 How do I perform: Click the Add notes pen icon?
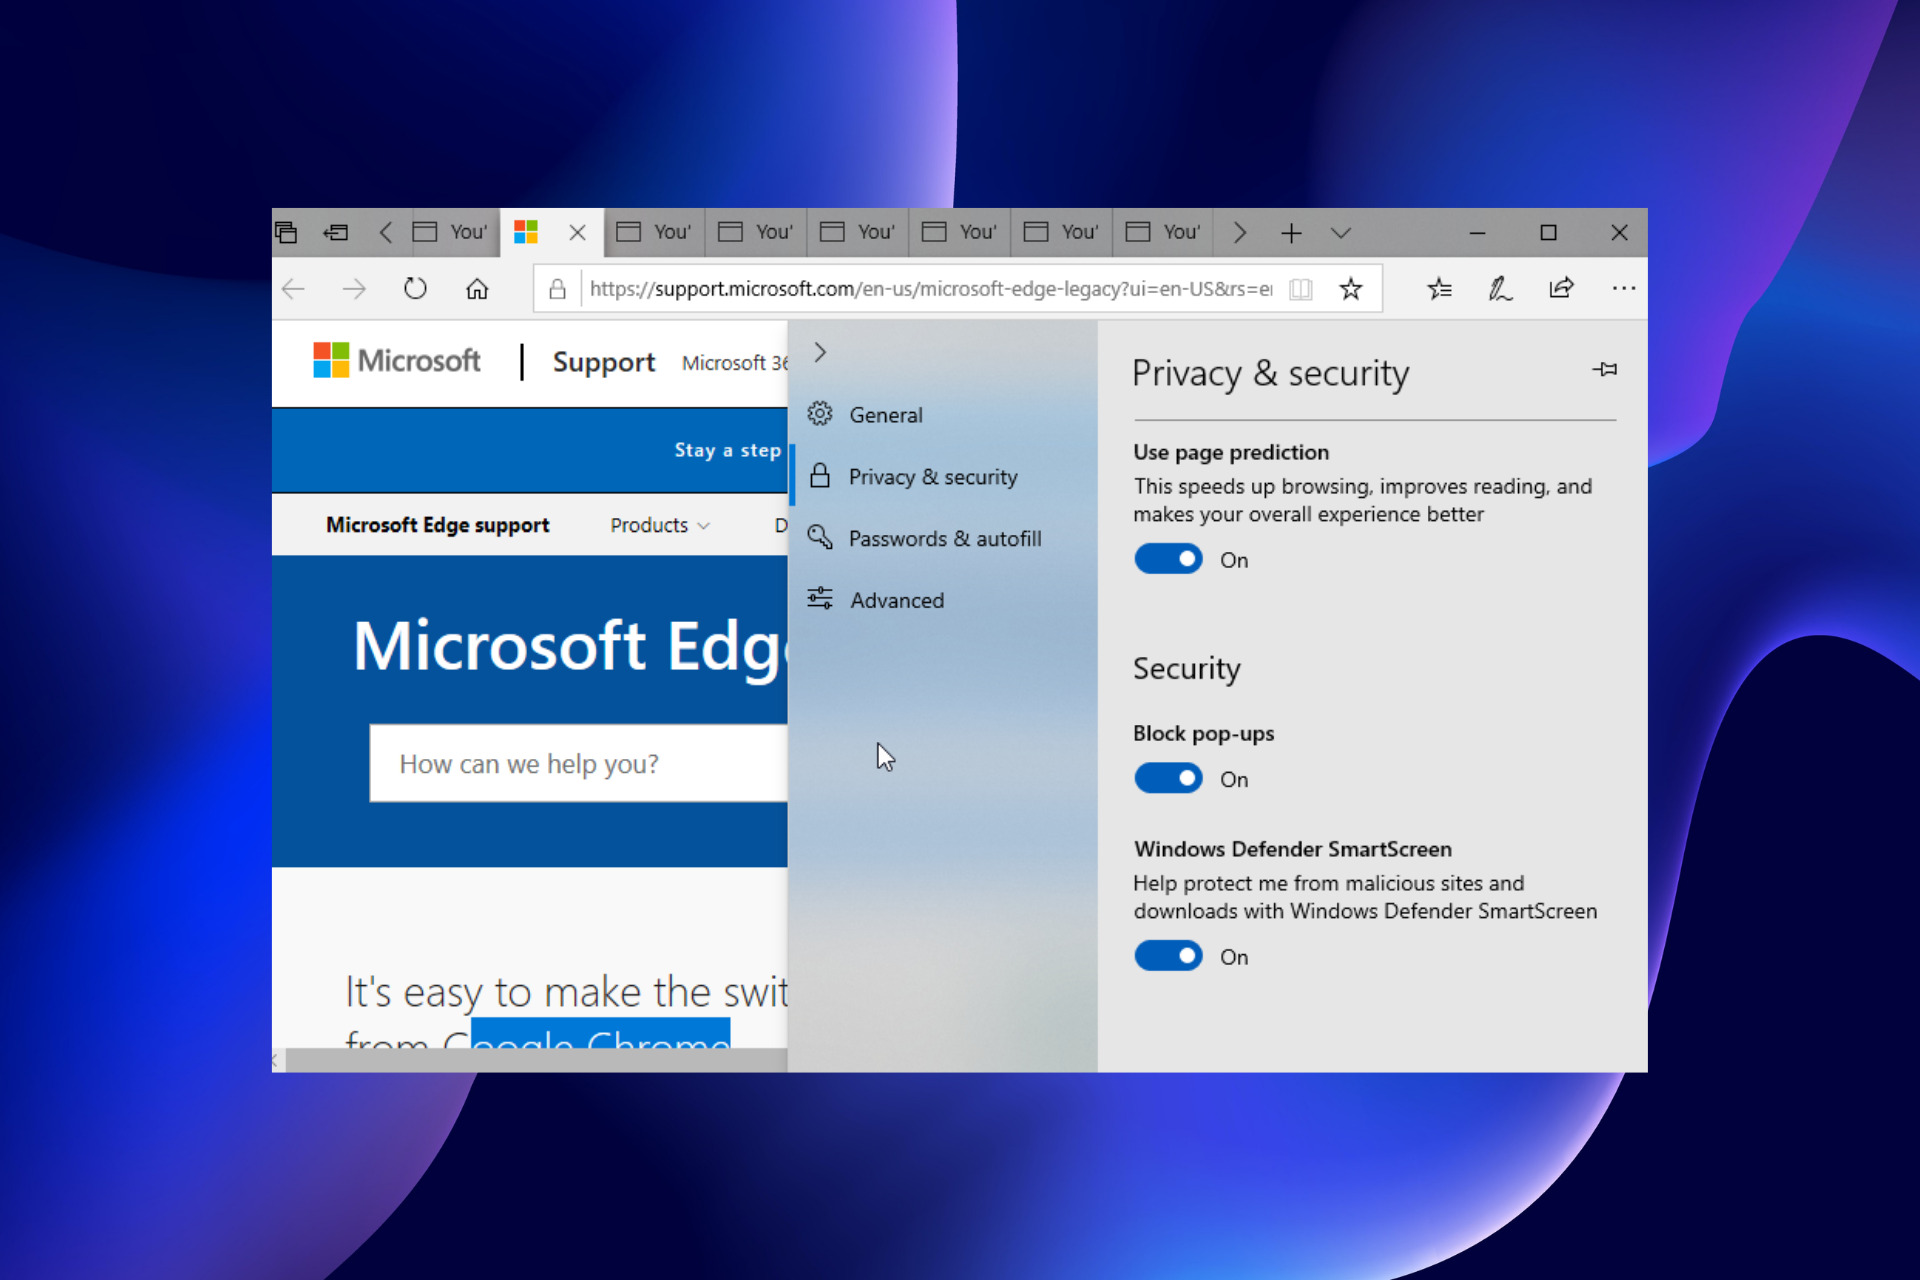pyautogui.click(x=1500, y=289)
